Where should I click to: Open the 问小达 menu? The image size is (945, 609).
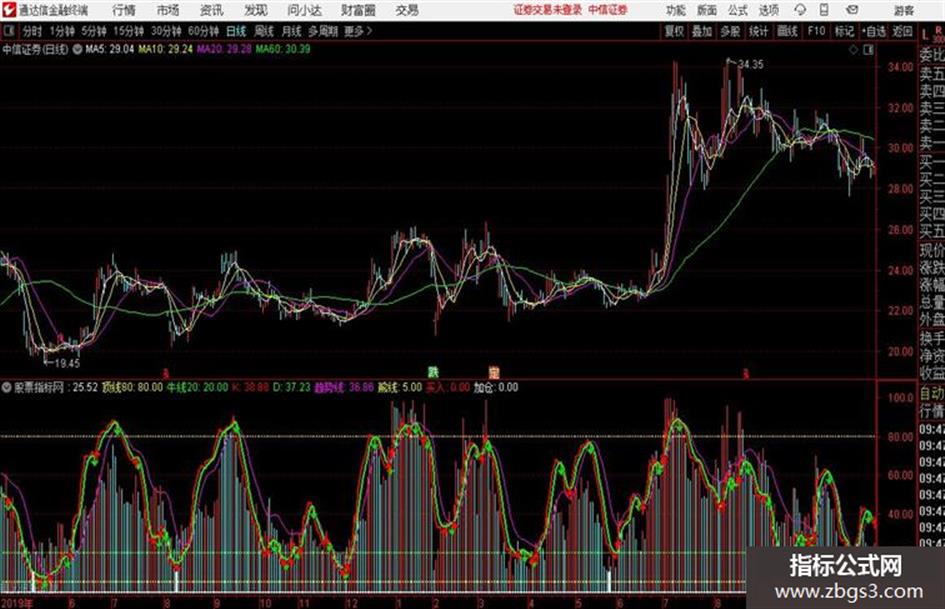(x=304, y=10)
